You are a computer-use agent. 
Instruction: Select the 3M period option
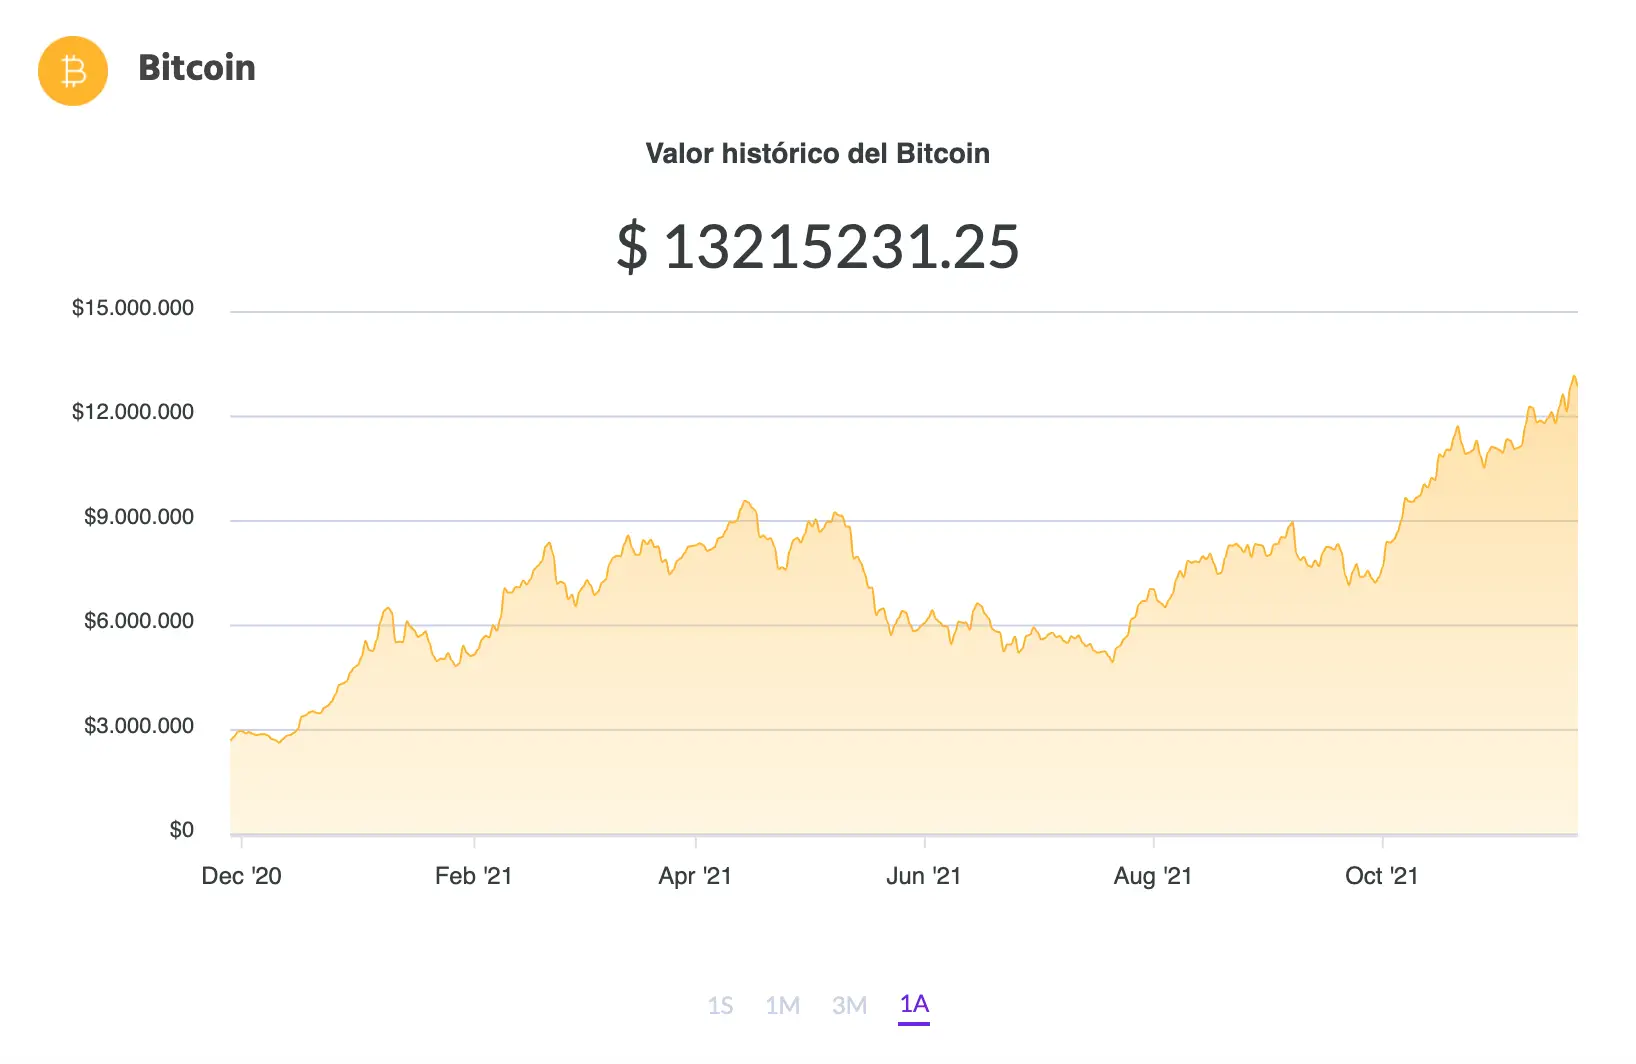[850, 1005]
